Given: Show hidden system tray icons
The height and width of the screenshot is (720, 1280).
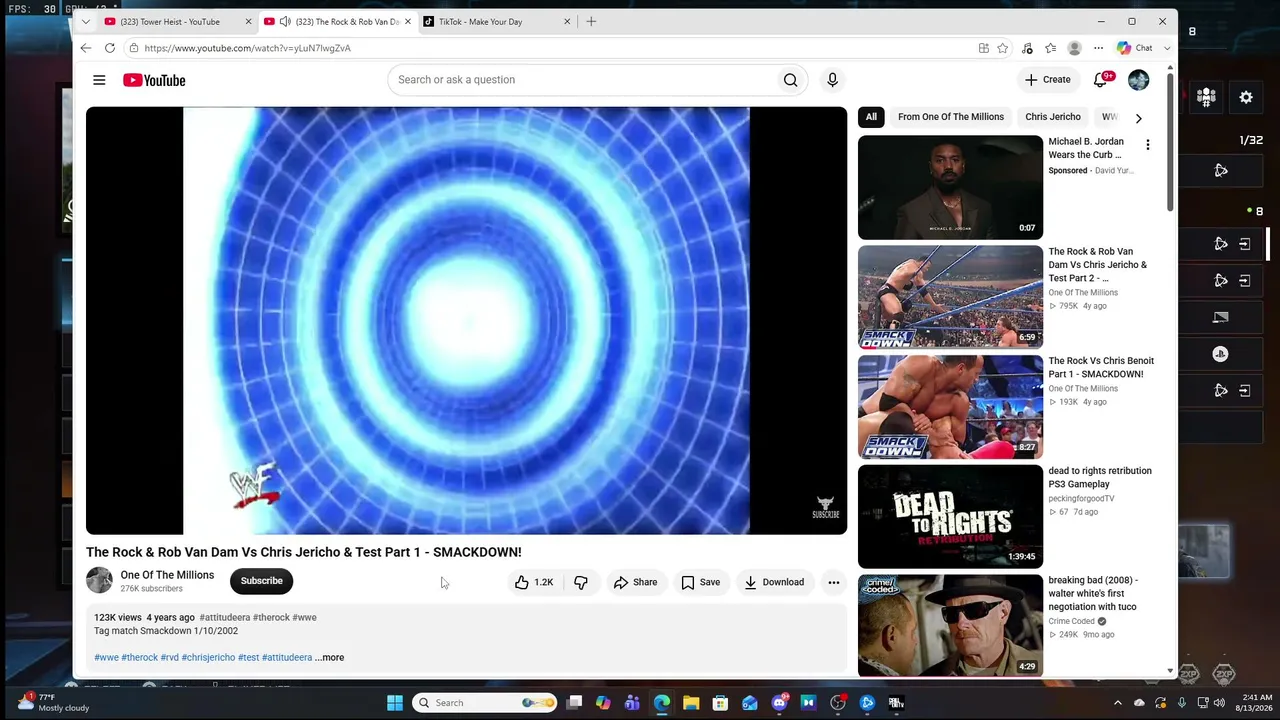Looking at the screenshot, I should click(x=1118, y=703).
